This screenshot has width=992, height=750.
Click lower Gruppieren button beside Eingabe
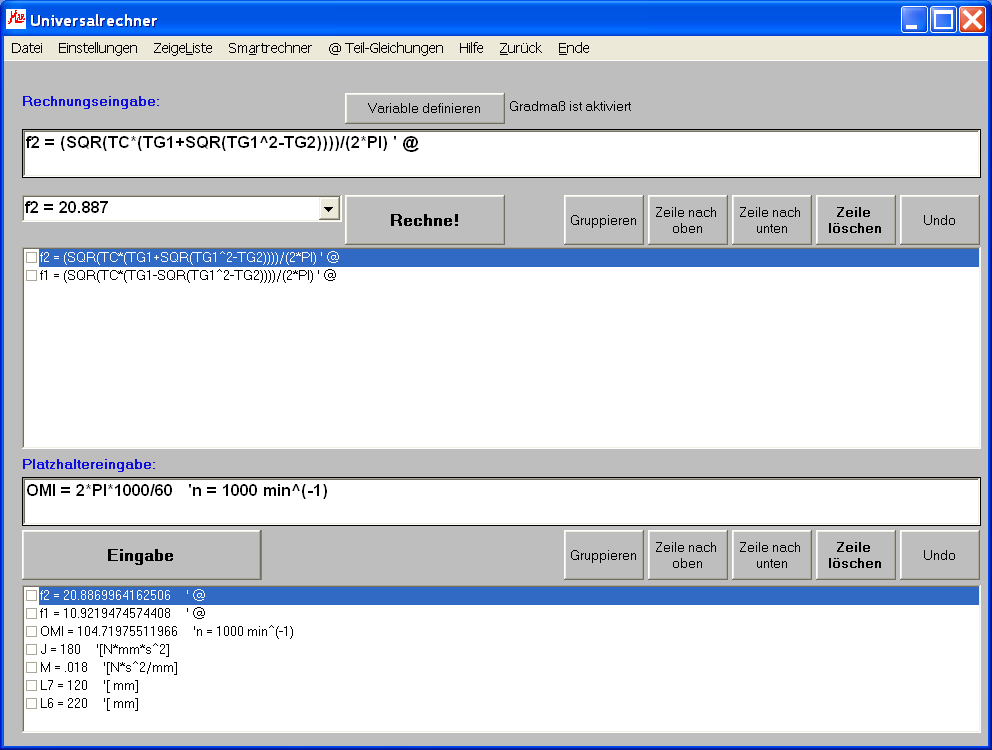tap(604, 555)
